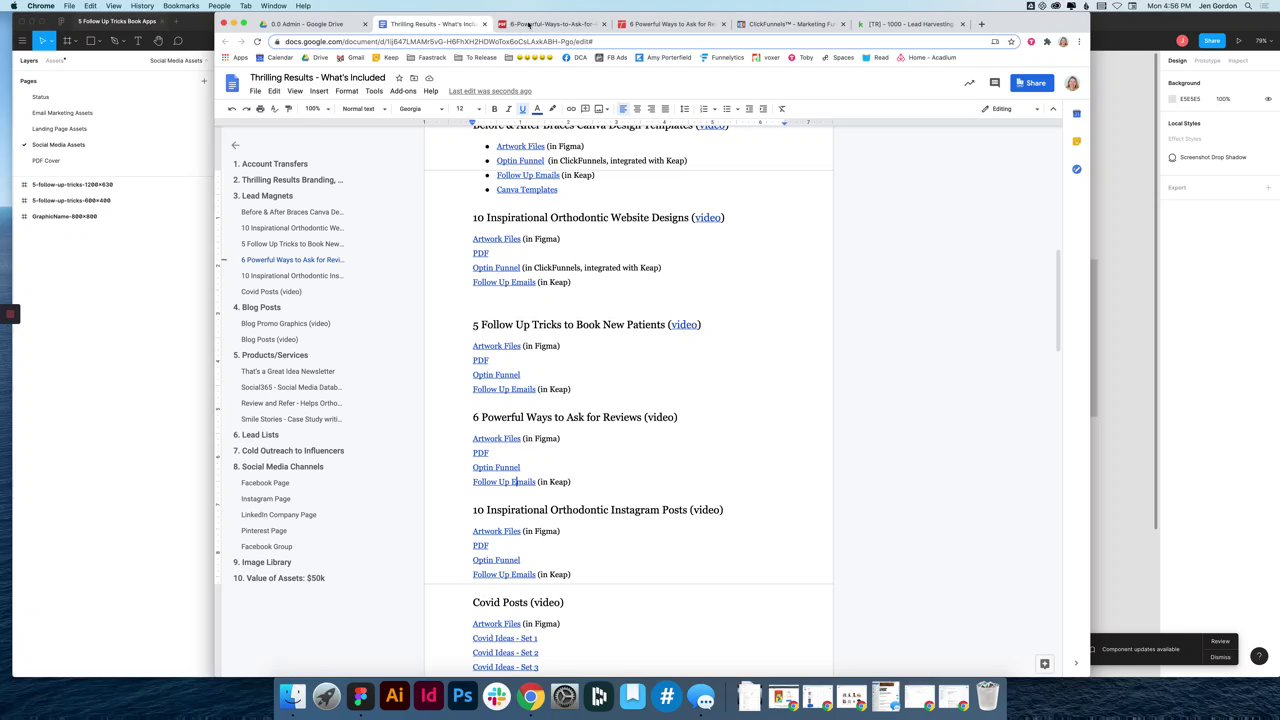Toggle underline formatting
Screen dimensions: 1280x720
(522, 109)
